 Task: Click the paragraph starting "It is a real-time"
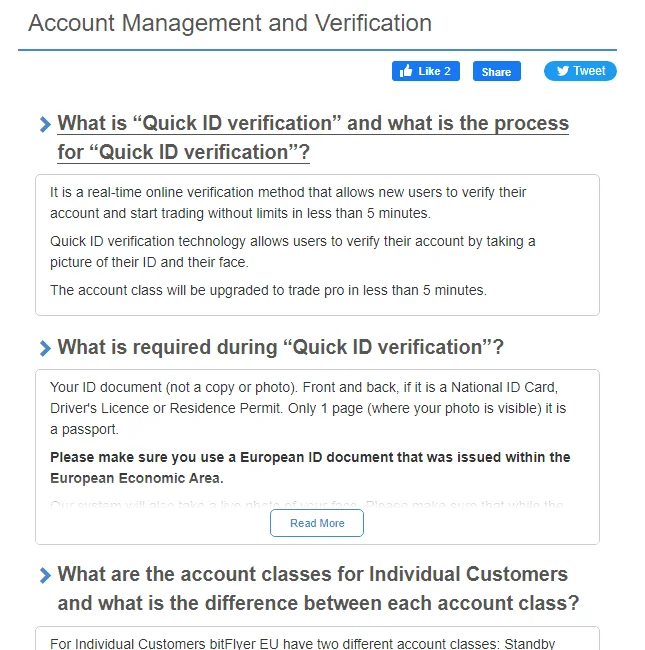coord(288,202)
